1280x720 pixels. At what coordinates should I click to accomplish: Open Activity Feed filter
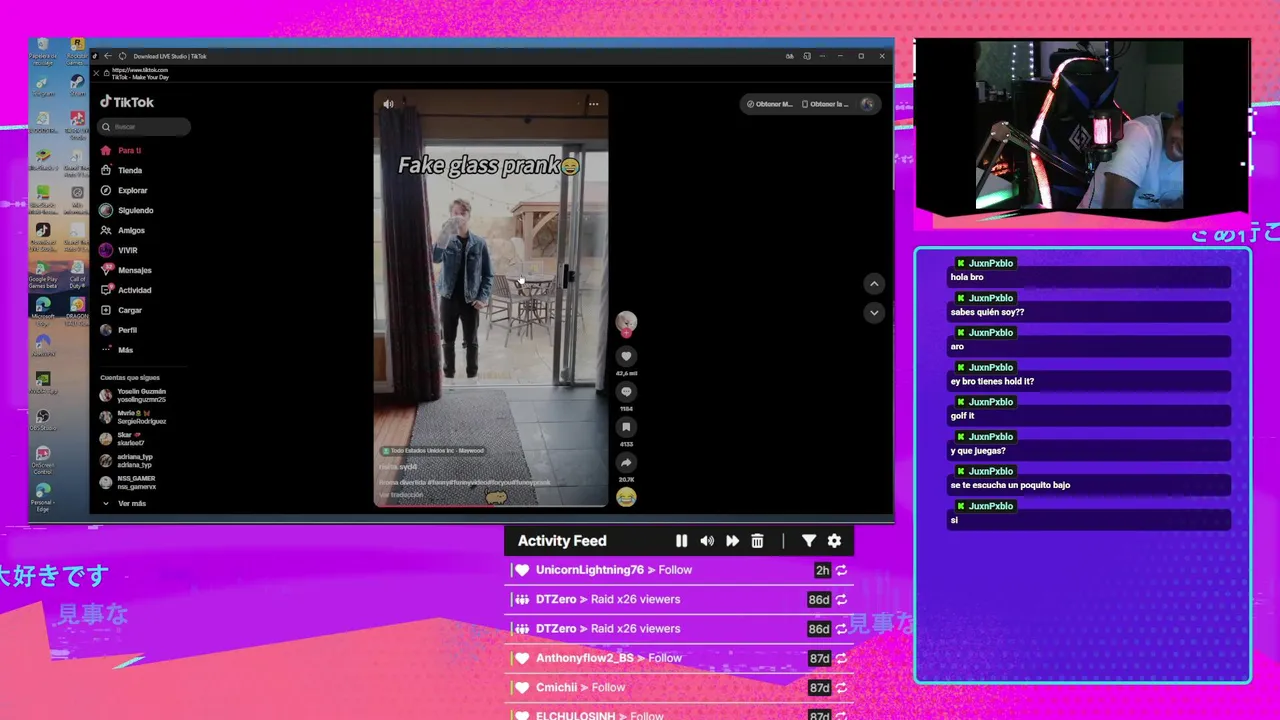click(809, 541)
